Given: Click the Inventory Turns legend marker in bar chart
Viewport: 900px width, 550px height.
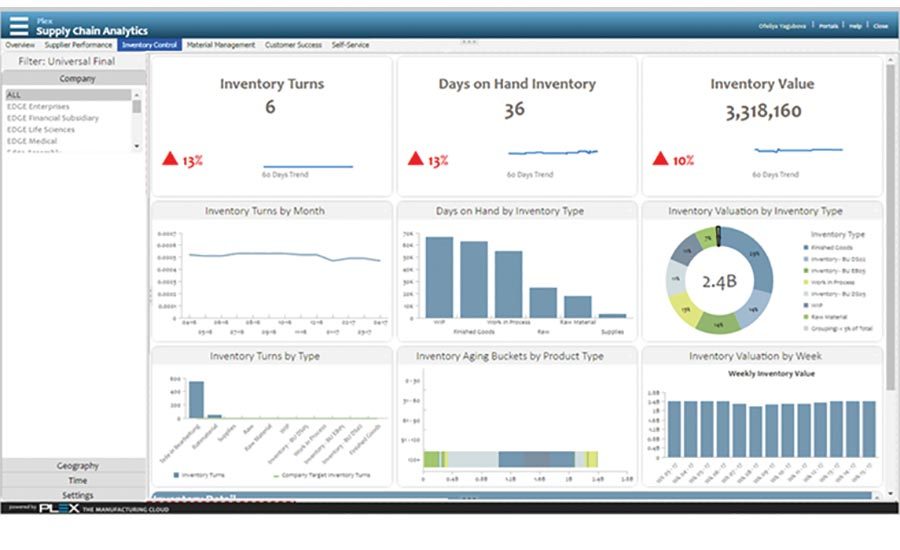Looking at the screenshot, I should pyautogui.click(x=176, y=475).
